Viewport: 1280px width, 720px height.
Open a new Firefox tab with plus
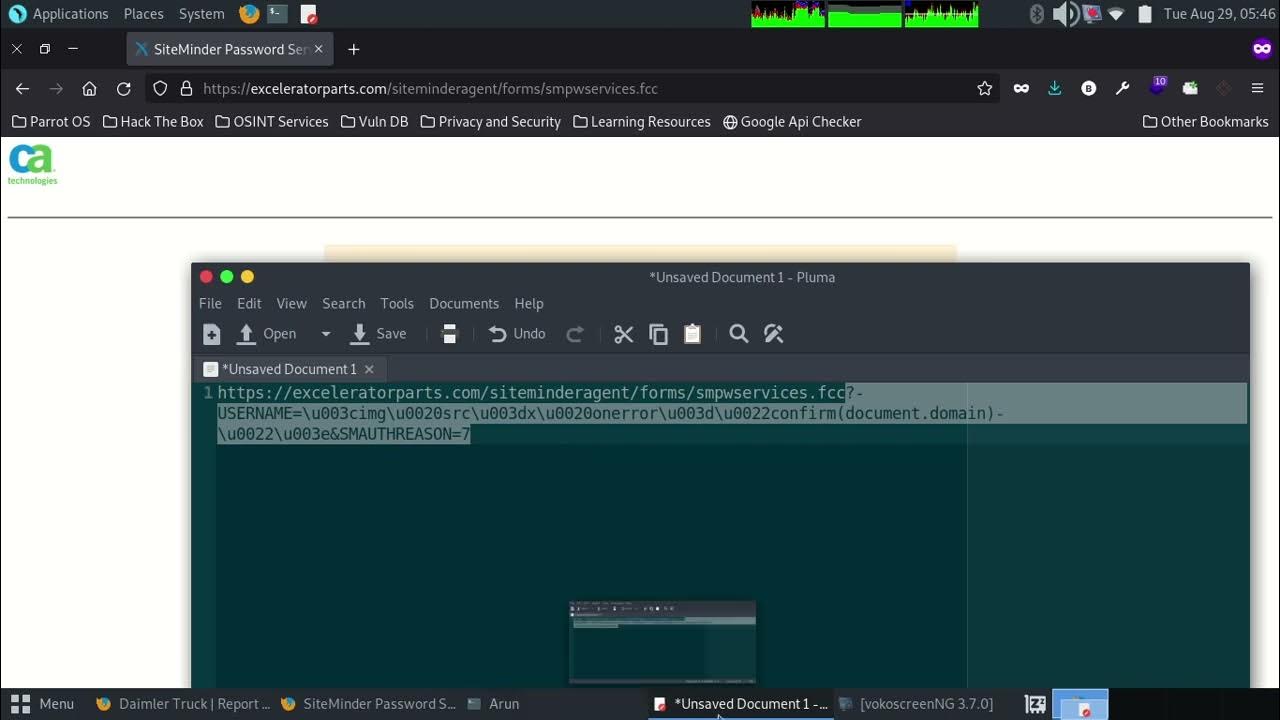click(x=353, y=49)
